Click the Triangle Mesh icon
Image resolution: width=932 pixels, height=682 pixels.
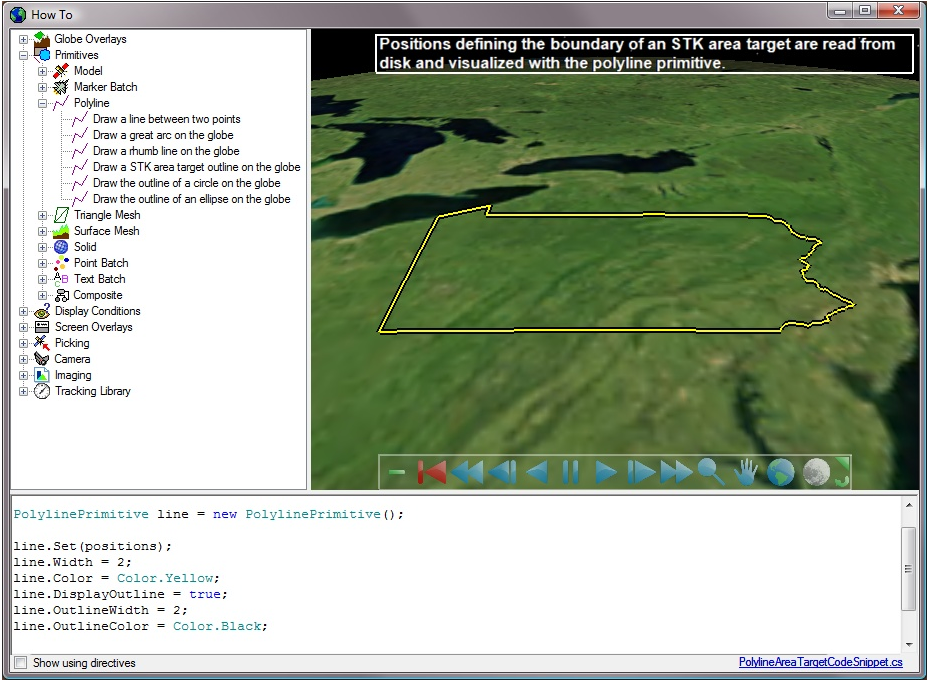tap(61, 215)
